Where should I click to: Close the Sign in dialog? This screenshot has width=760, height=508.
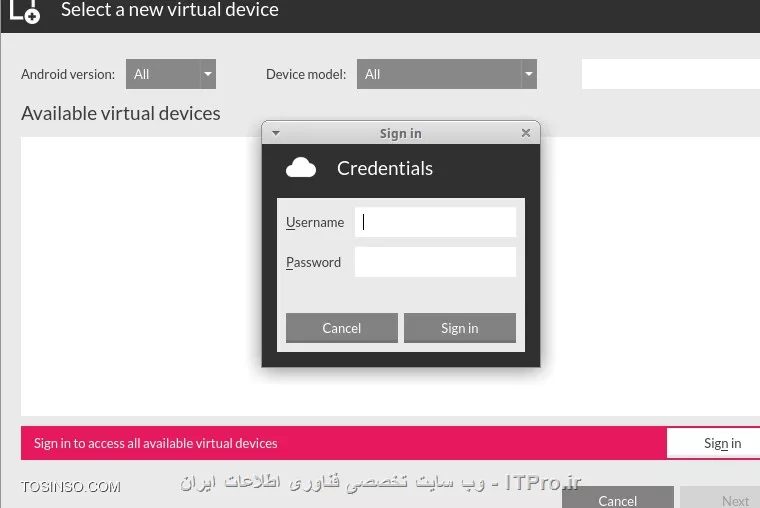point(526,133)
